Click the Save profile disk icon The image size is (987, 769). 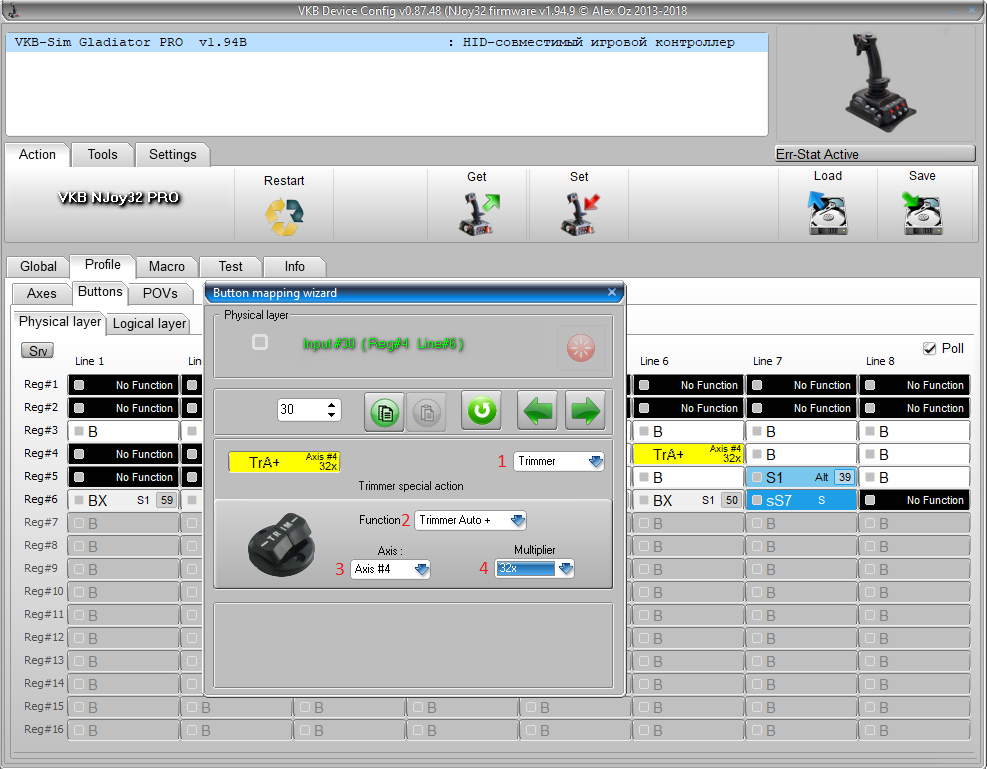coord(922,213)
